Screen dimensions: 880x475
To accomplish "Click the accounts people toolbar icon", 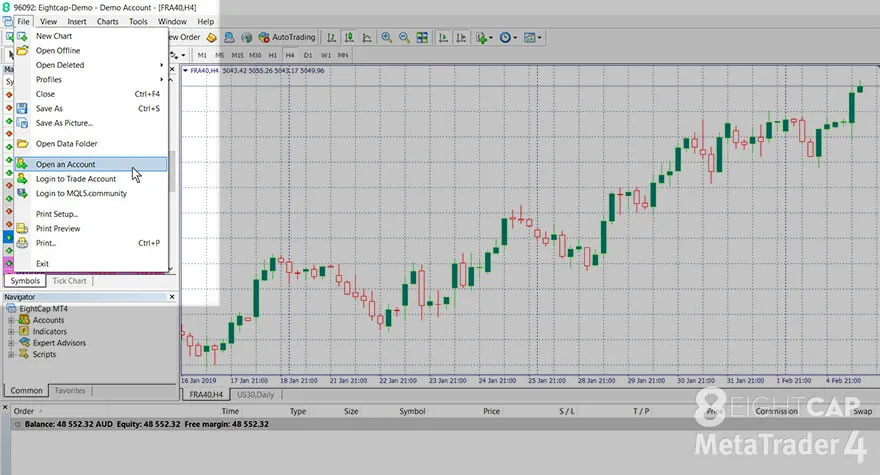I will tap(229, 38).
